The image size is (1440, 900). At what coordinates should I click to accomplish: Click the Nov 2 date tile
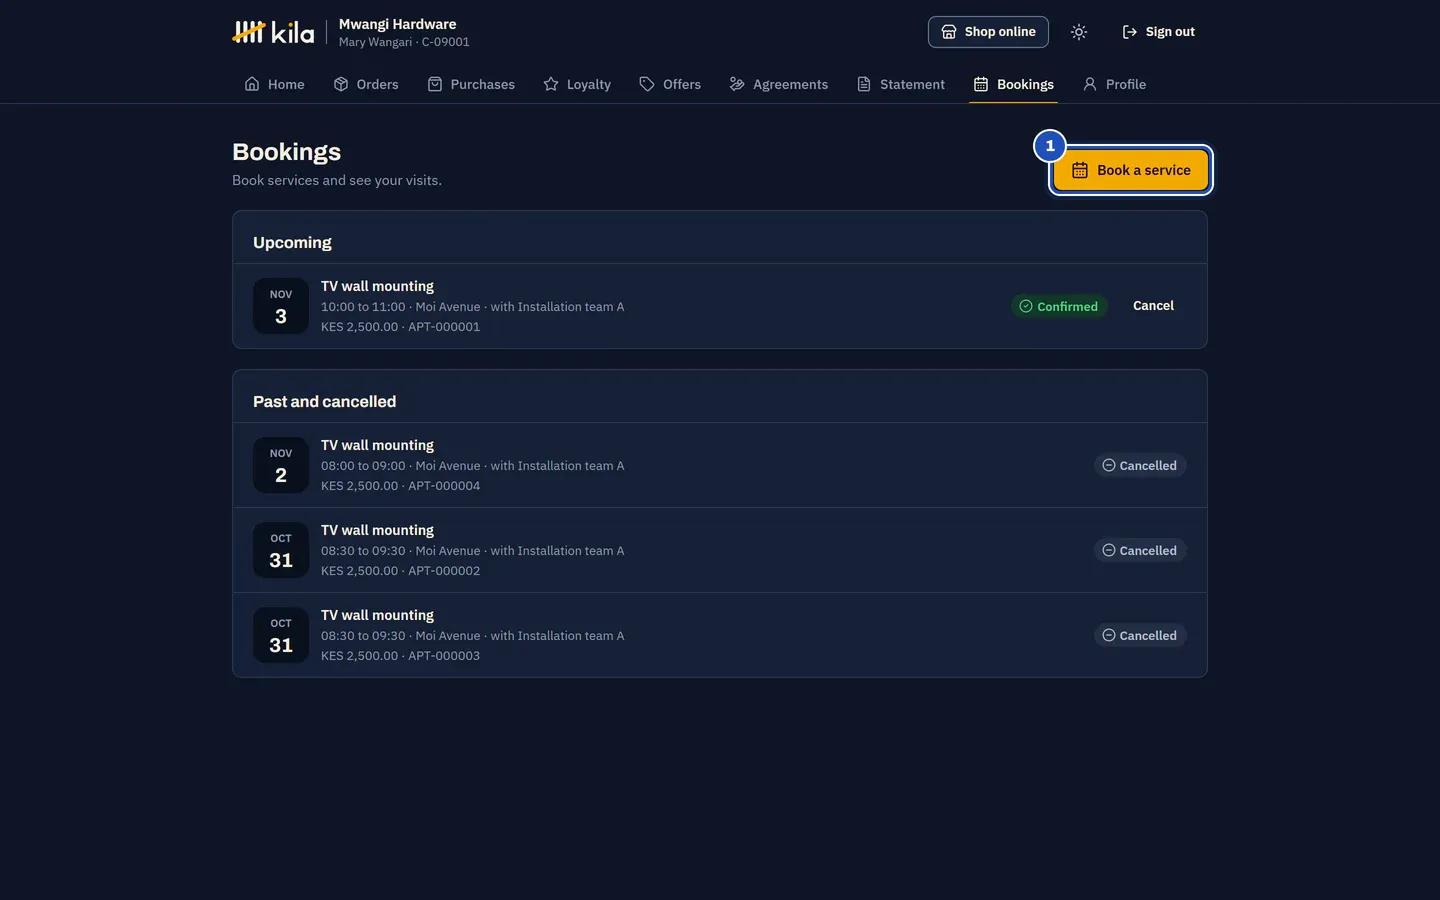click(x=281, y=465)
